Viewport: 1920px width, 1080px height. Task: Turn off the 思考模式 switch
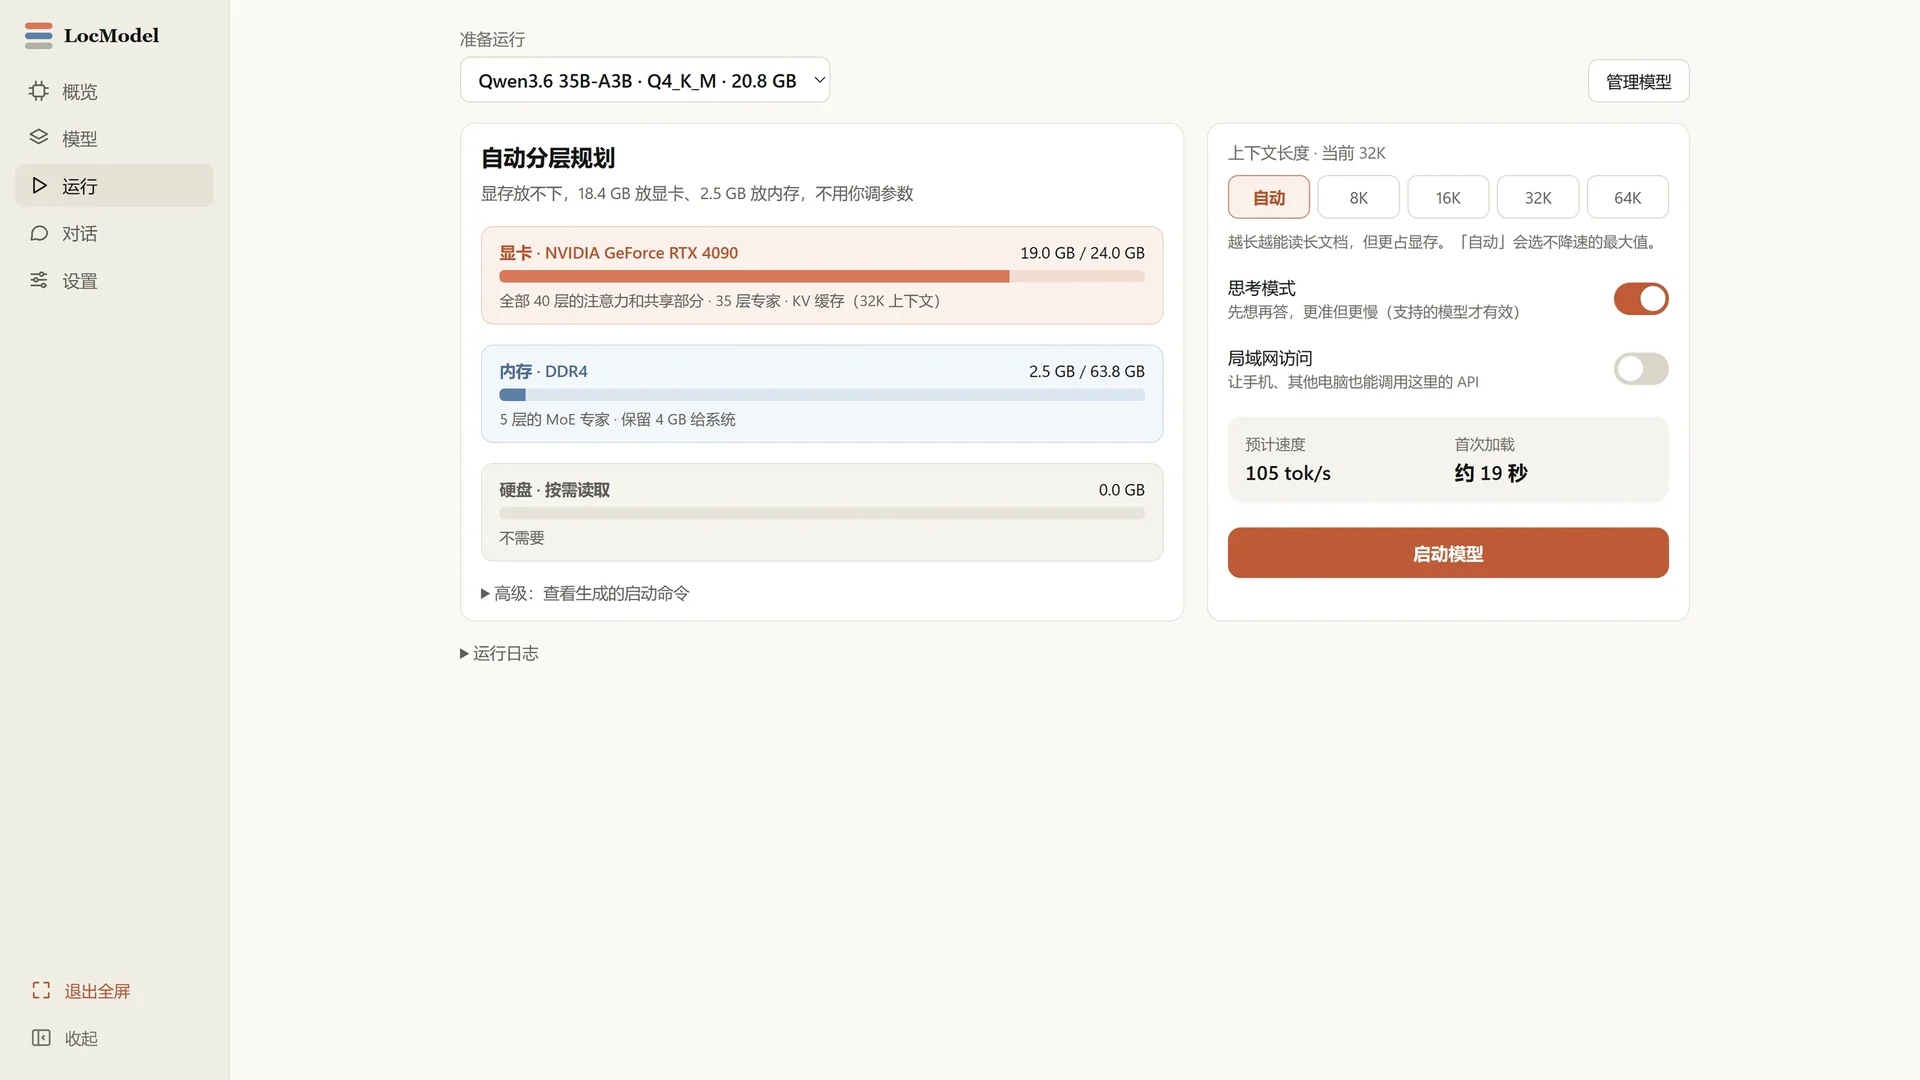click(x=1640, y=299)
